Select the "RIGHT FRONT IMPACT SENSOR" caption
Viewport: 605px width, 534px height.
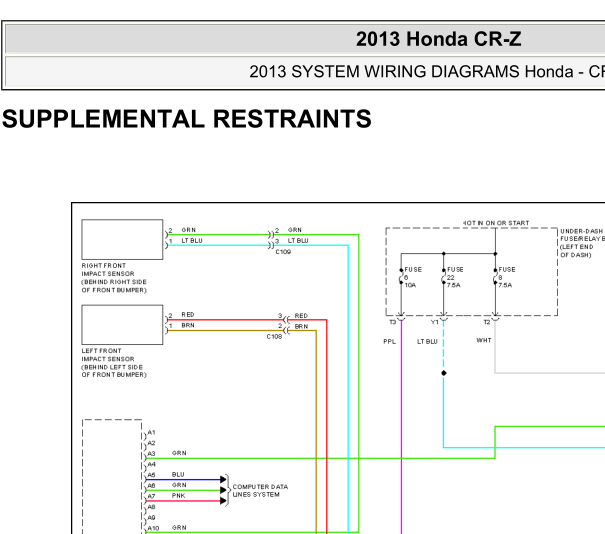114,278
